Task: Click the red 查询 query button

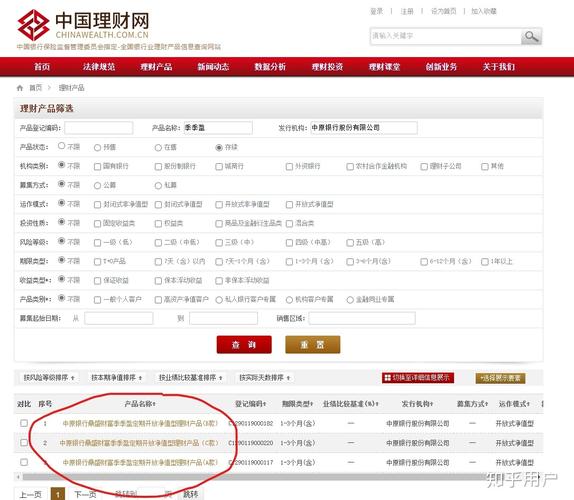Action: click(244, 344)
